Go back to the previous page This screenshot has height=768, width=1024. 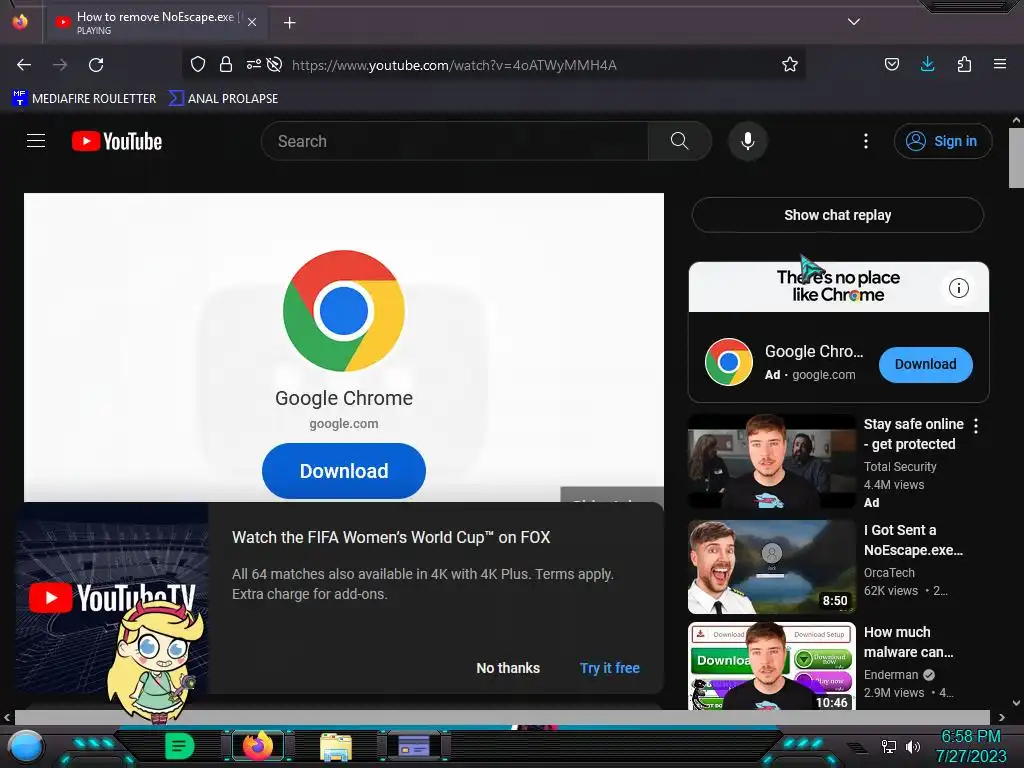tap(24, 65)
